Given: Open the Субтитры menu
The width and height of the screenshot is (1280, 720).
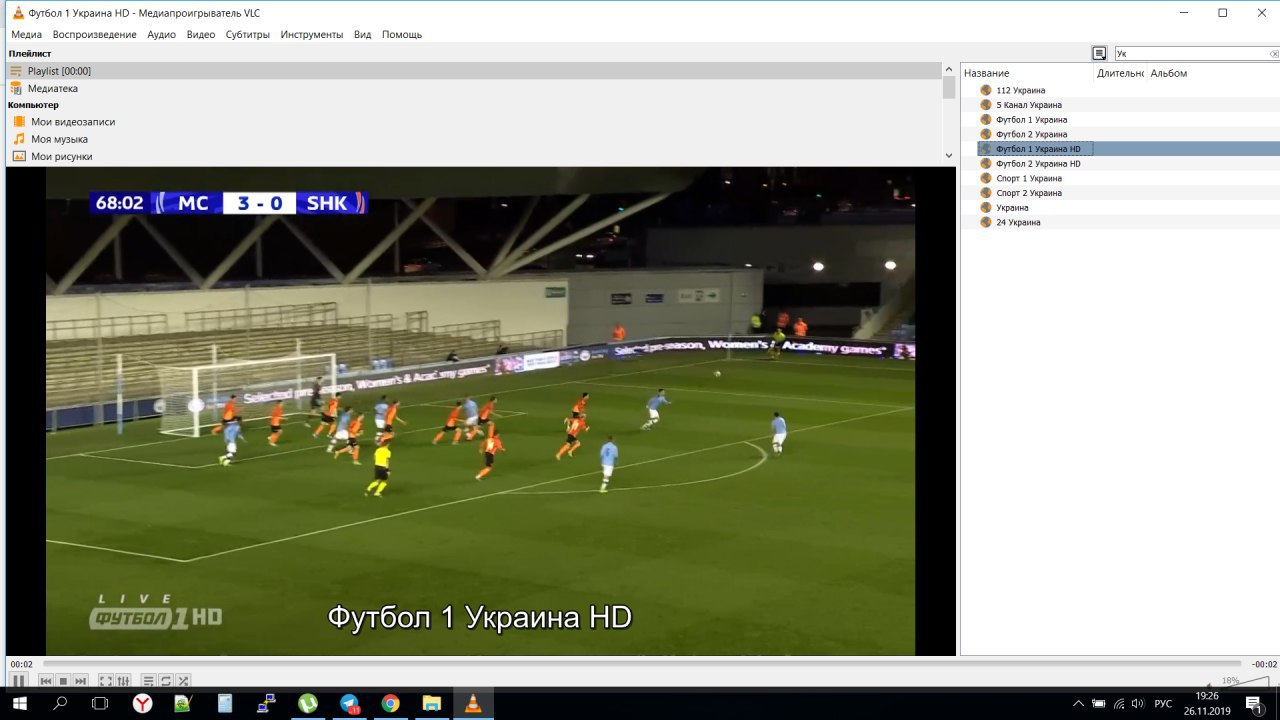Looking at the screenshot, I should 248,34.
